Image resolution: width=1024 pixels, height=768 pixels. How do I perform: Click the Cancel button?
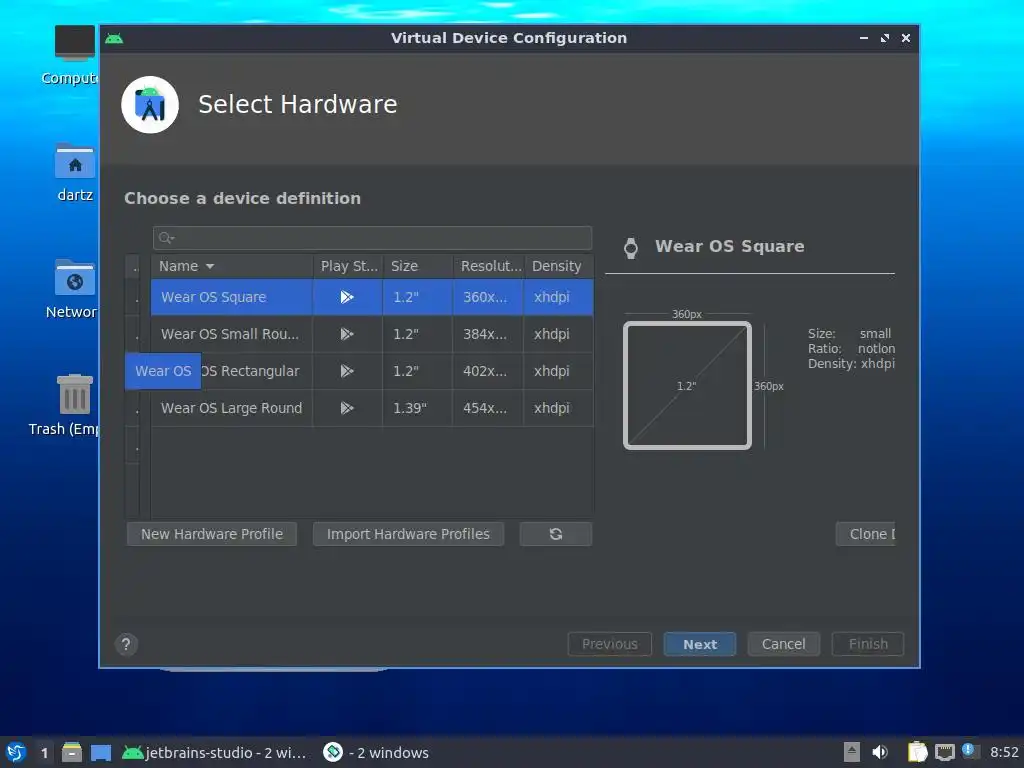click(784, 645)
